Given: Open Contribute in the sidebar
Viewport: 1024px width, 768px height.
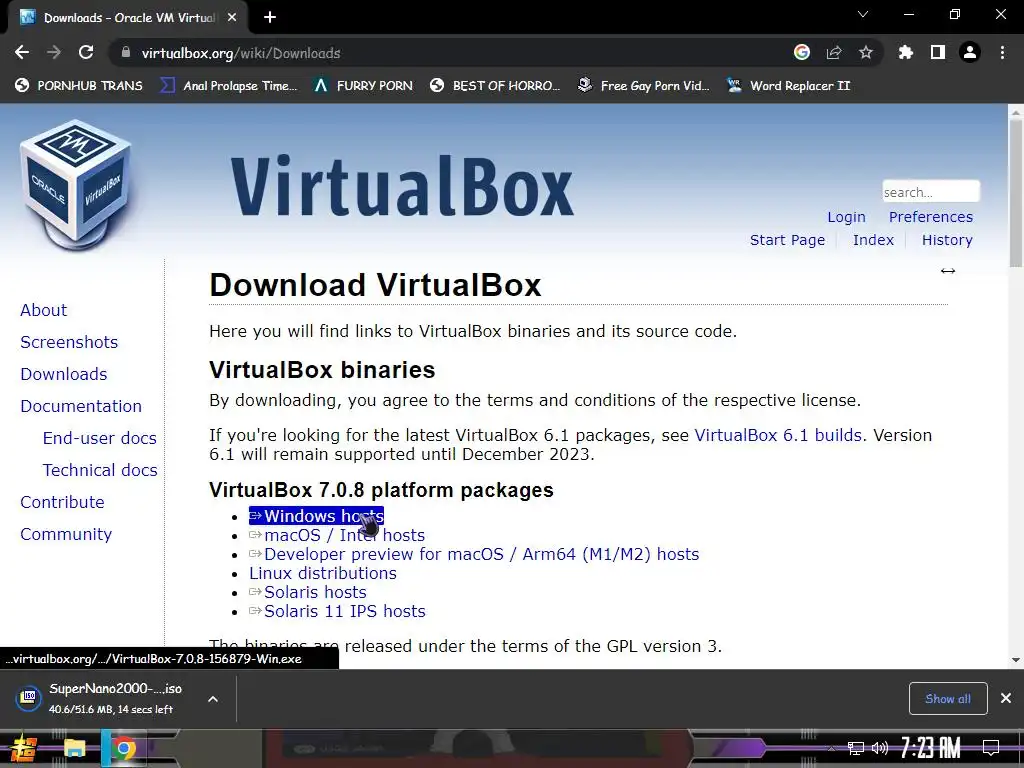Looking at the screenshot, I should pos(63,502).
